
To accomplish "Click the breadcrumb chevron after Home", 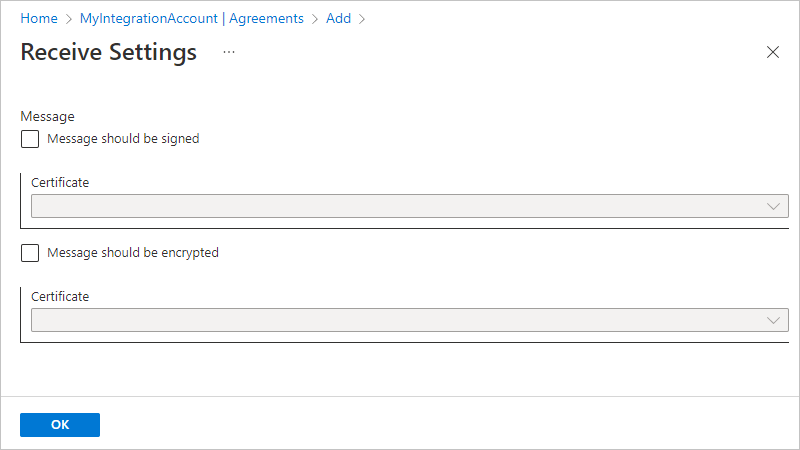I will point(68,18).
